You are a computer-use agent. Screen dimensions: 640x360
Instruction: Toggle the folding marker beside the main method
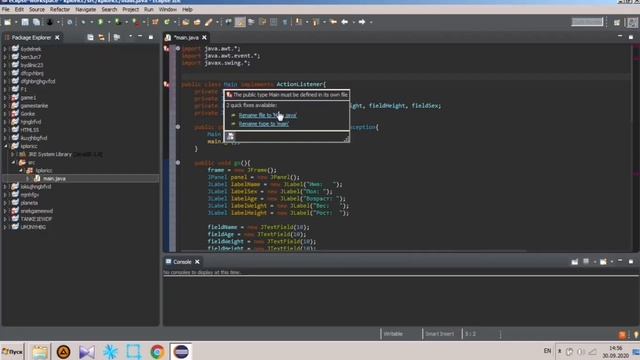point(178,127)
